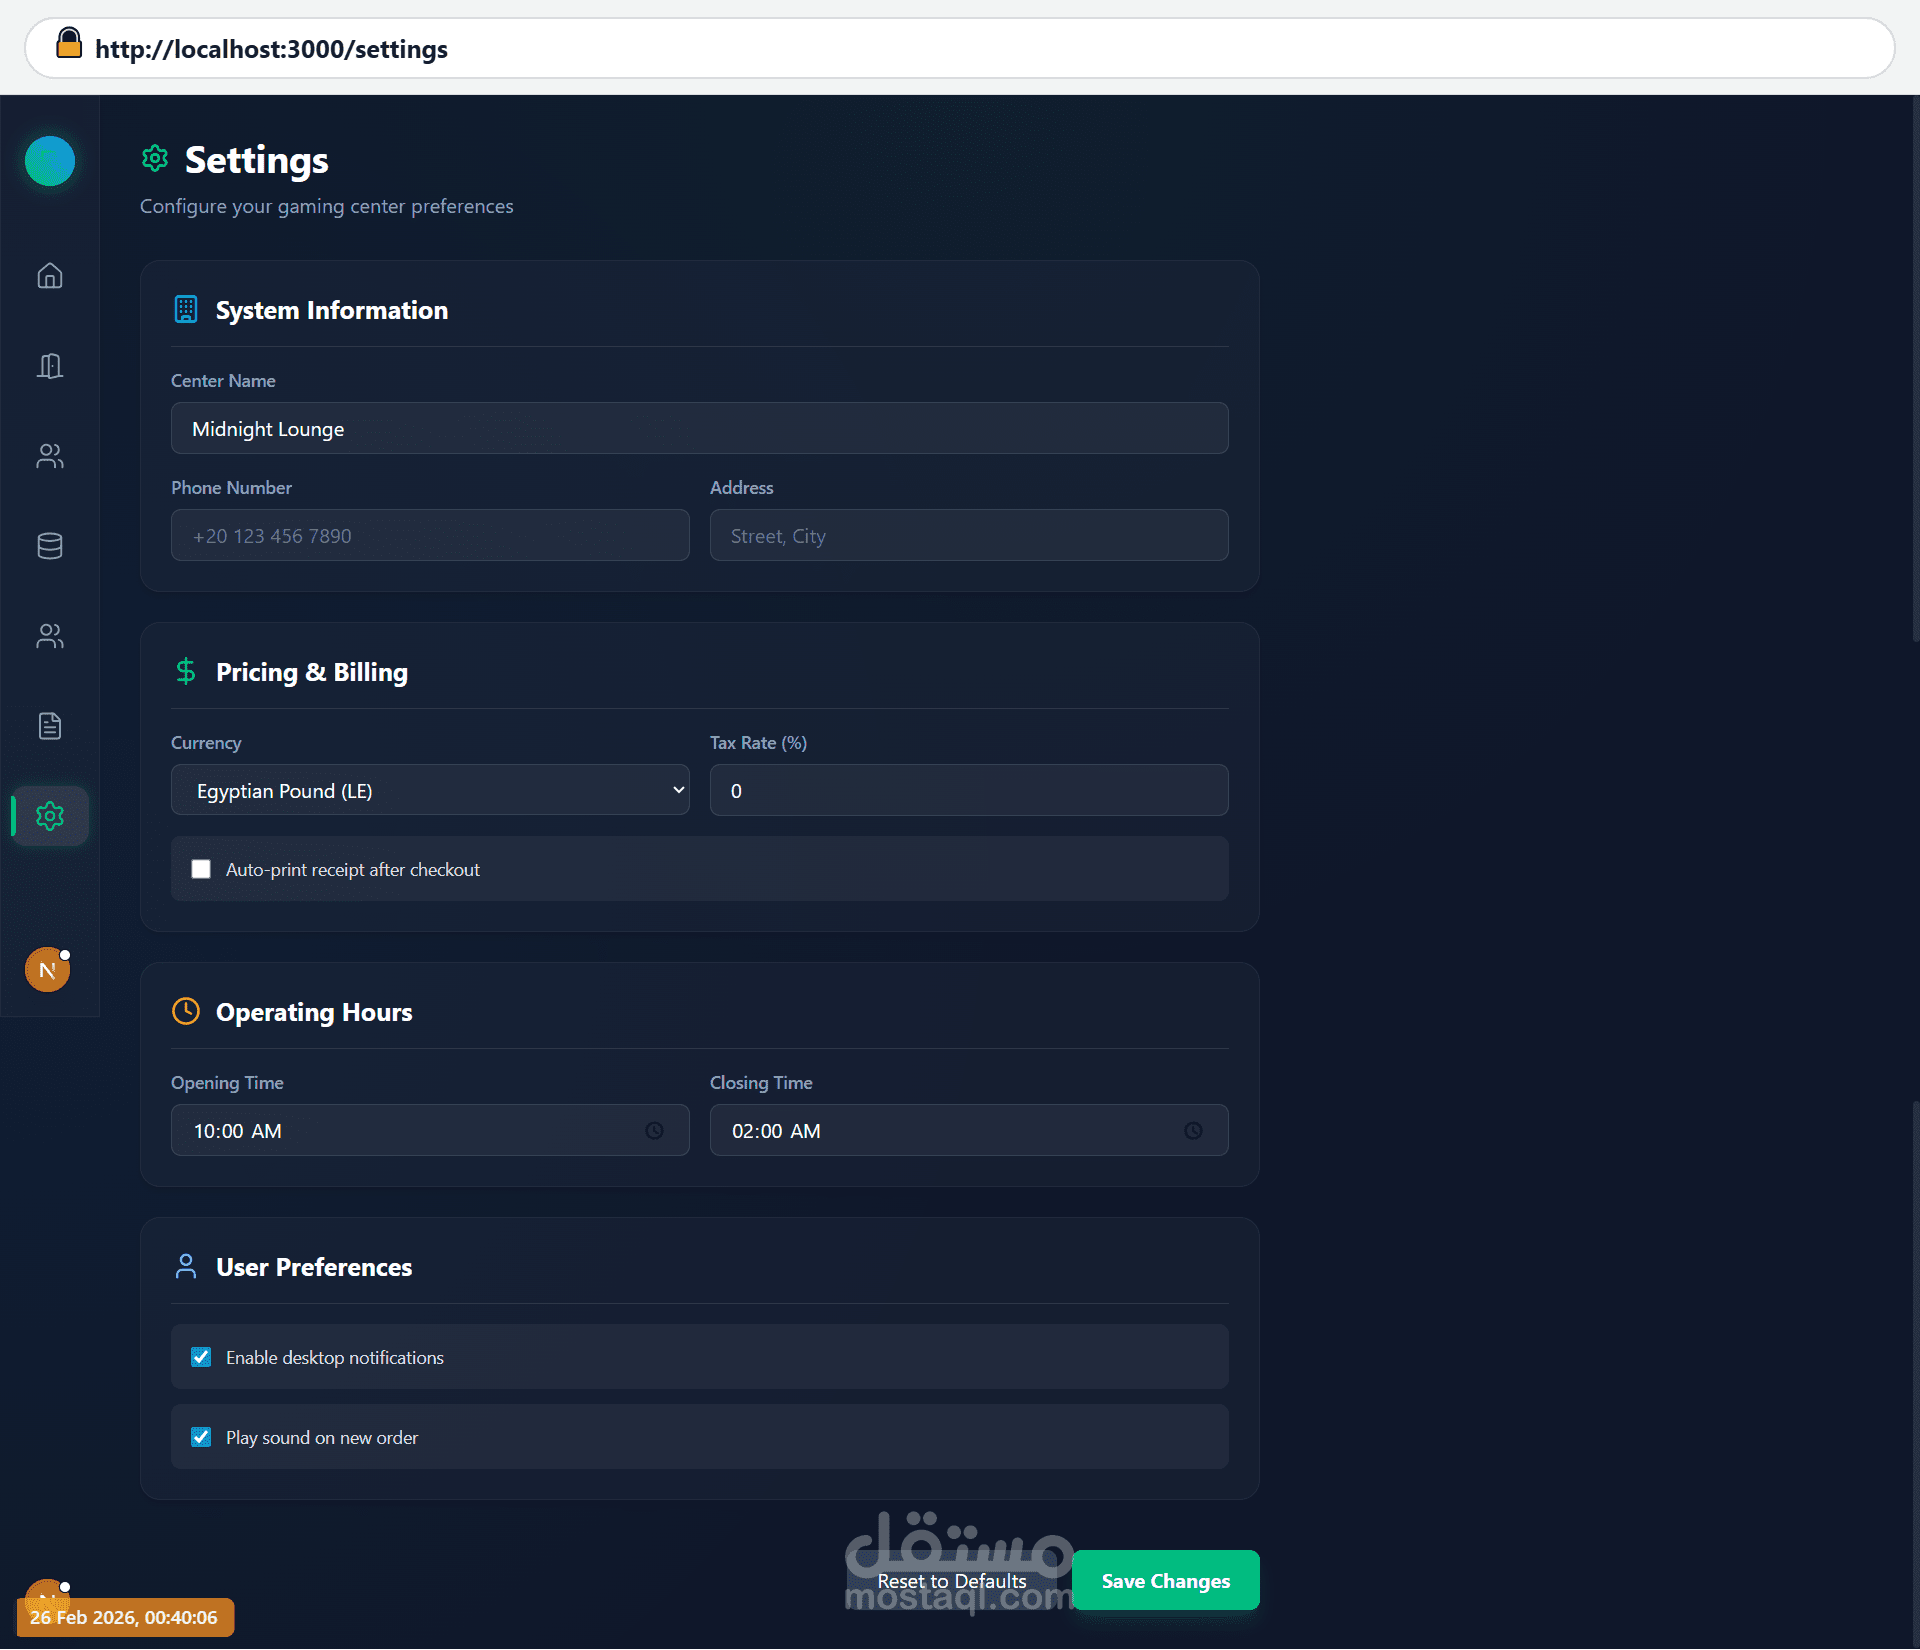This screenshot has height=1650, width=1920.
Task: Enable auto-print receipt after checkout
Action: click(201, 869)
